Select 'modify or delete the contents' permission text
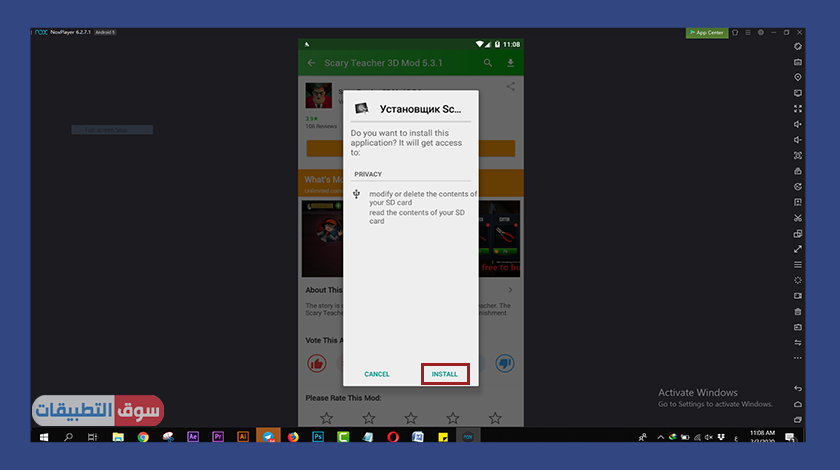 click(x=423, y=198)
